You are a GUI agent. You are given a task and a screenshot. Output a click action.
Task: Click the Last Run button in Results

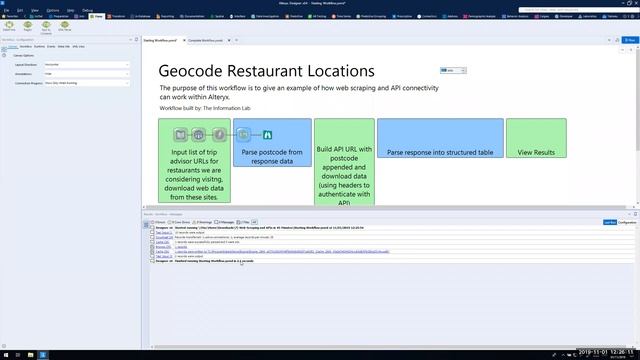[610, 222]
